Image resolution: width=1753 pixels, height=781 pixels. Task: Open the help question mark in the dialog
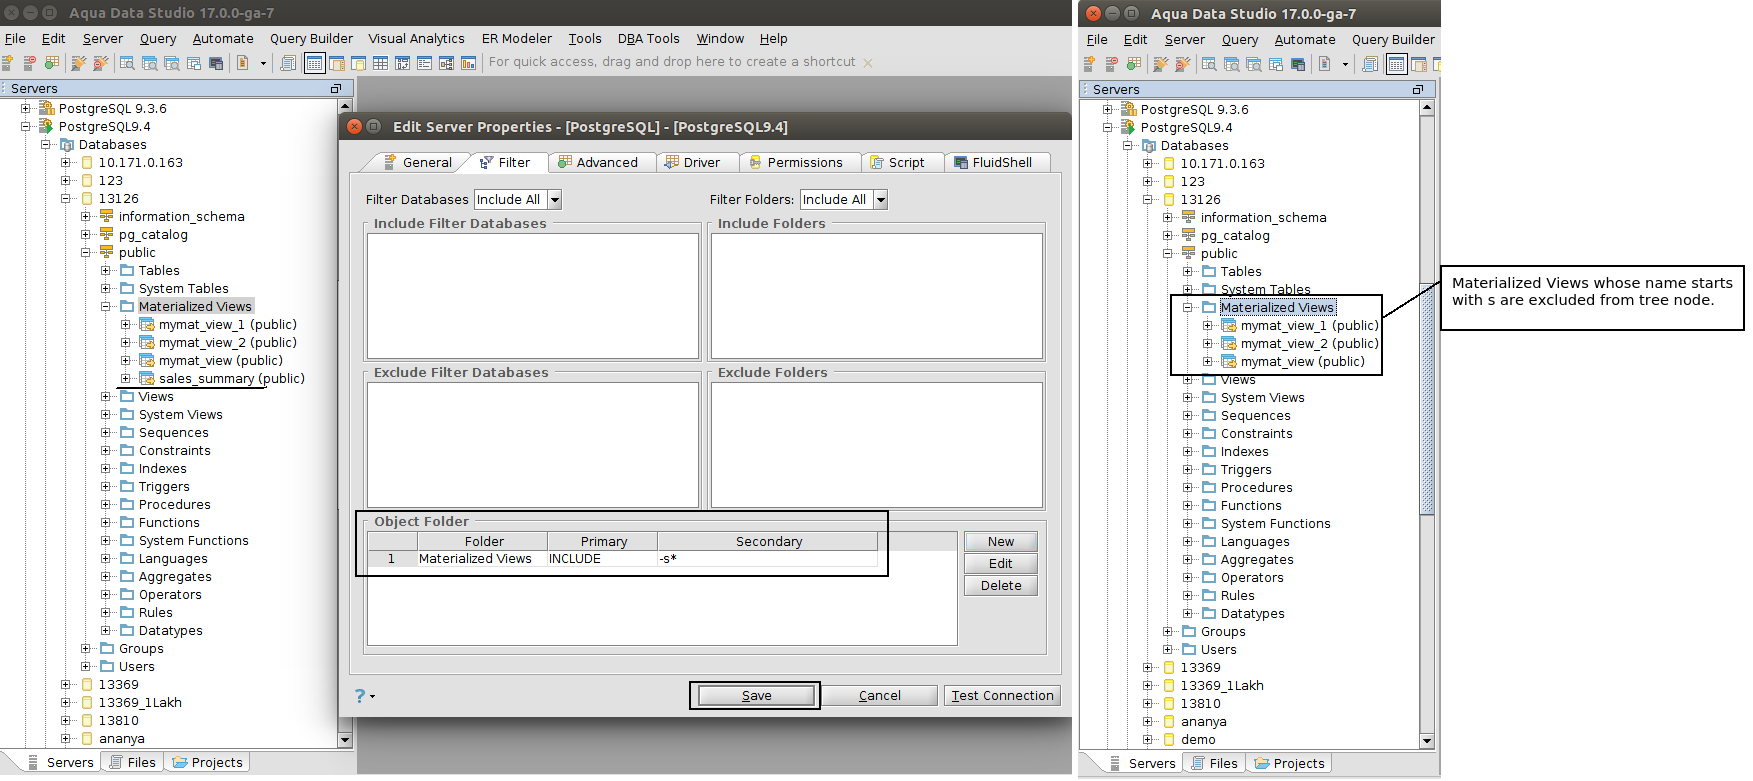tap(360, 696)
